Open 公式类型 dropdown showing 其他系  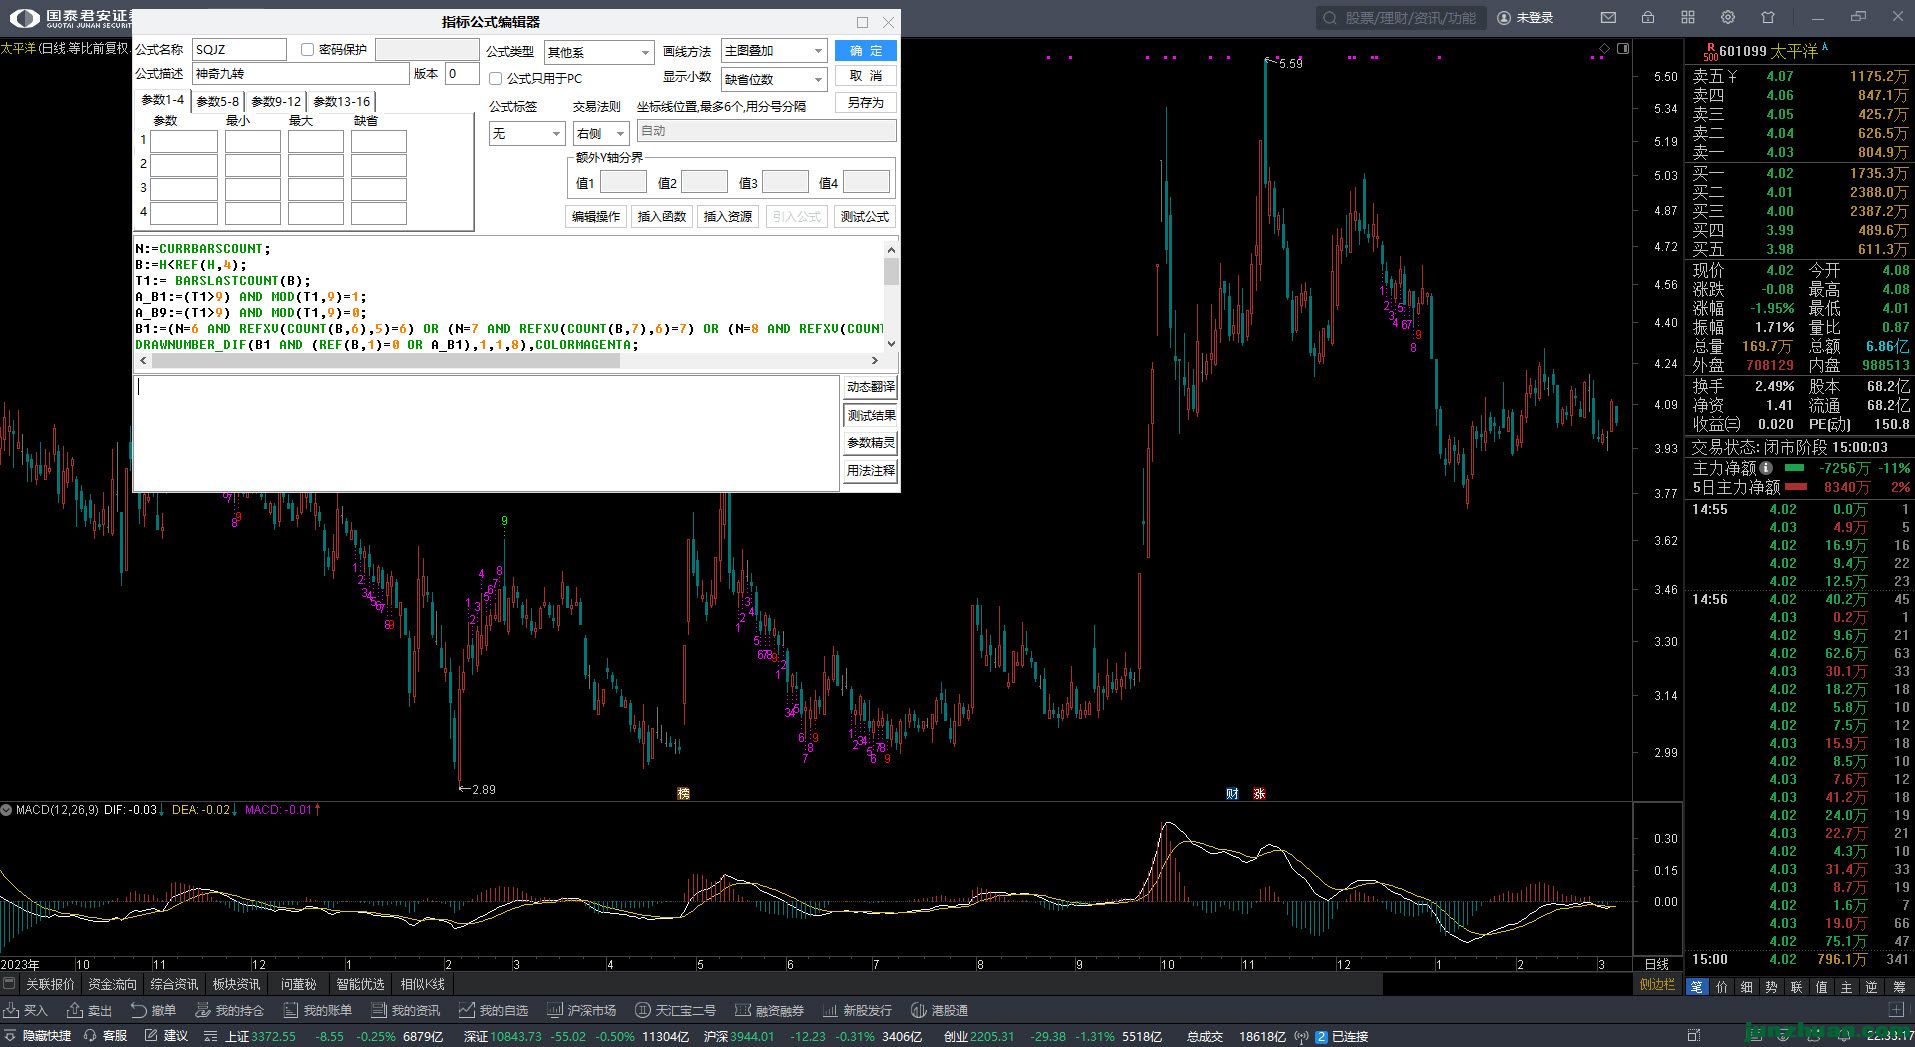pyautogui.click(x=599, y=51)
